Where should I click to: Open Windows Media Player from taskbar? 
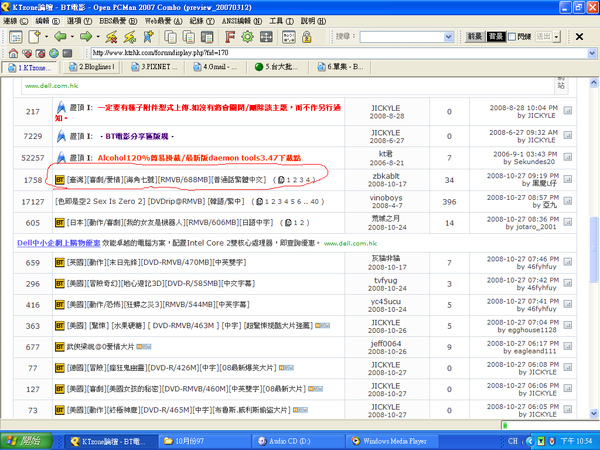point(391,440)
